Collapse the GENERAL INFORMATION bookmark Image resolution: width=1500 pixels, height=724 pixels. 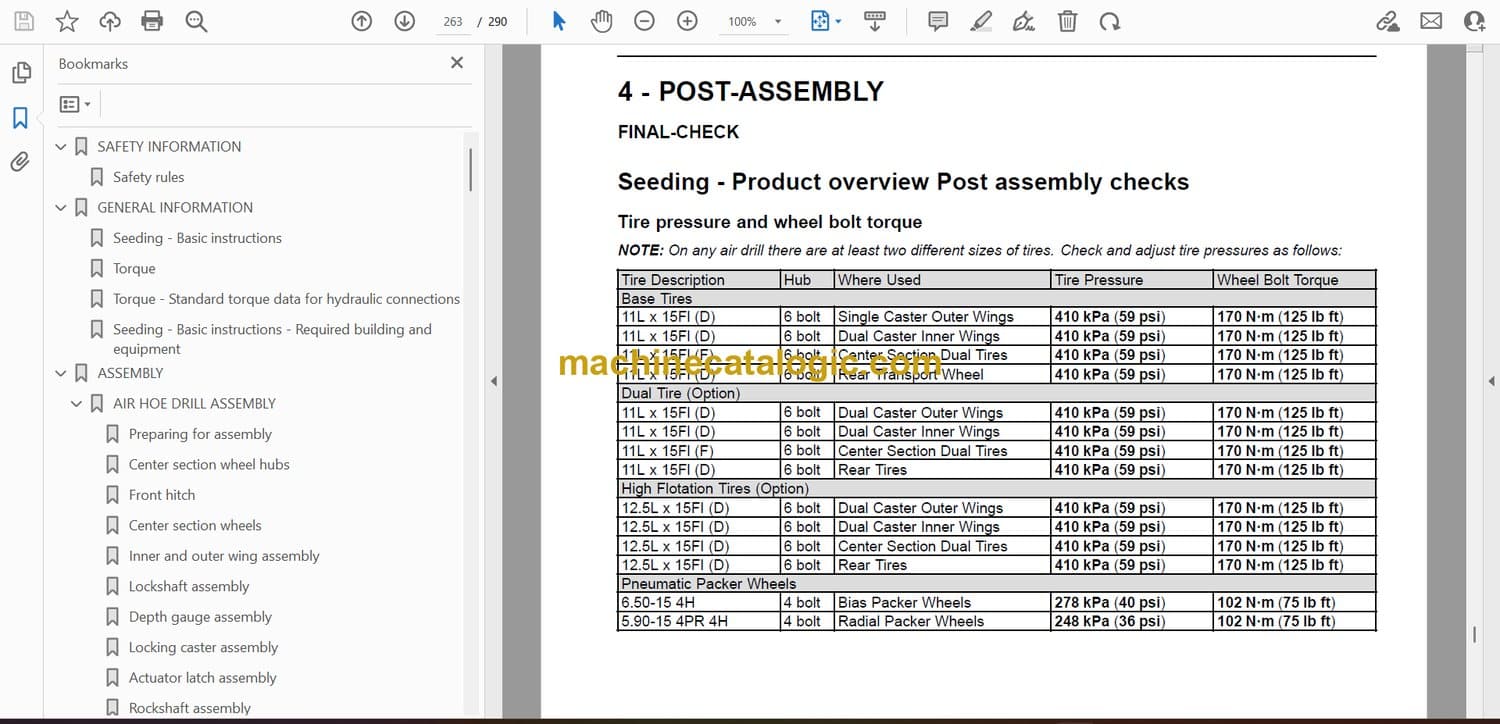point(61,208)
